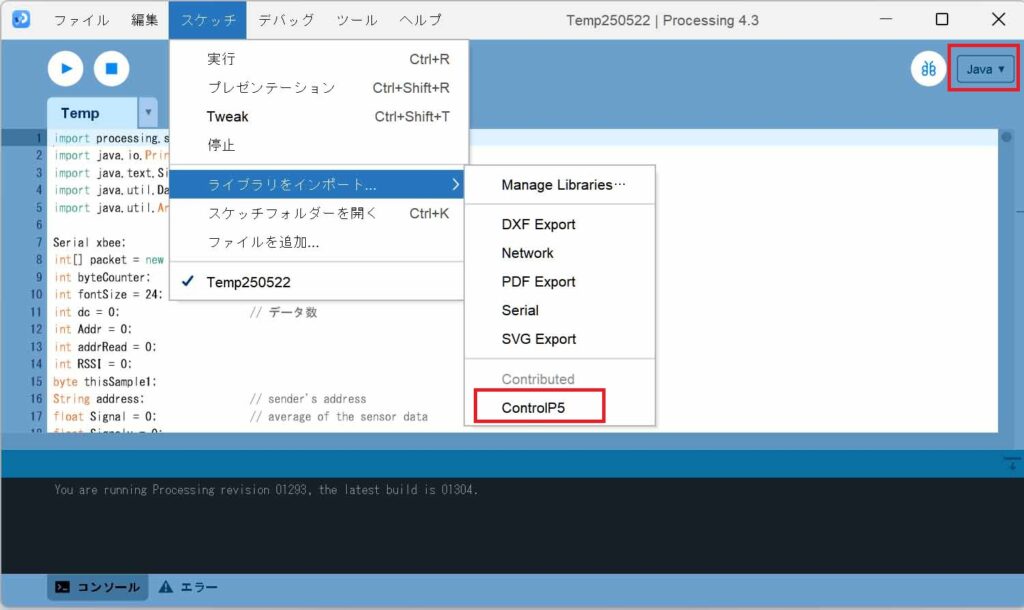
Task: Stop the sketch with the square button
Action: (112, 69)
